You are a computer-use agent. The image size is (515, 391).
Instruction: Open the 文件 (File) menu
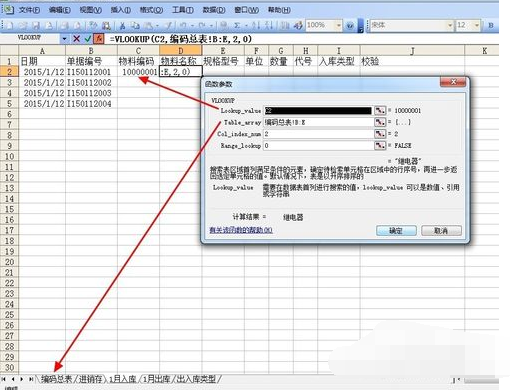point(29,10)
